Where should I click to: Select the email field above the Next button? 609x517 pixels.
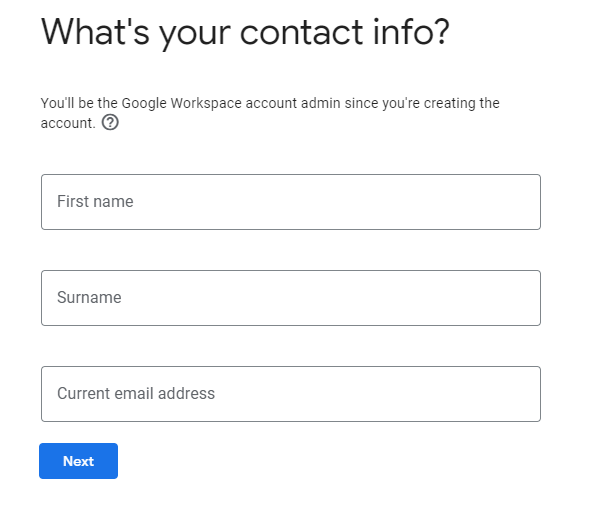point(291,394)
